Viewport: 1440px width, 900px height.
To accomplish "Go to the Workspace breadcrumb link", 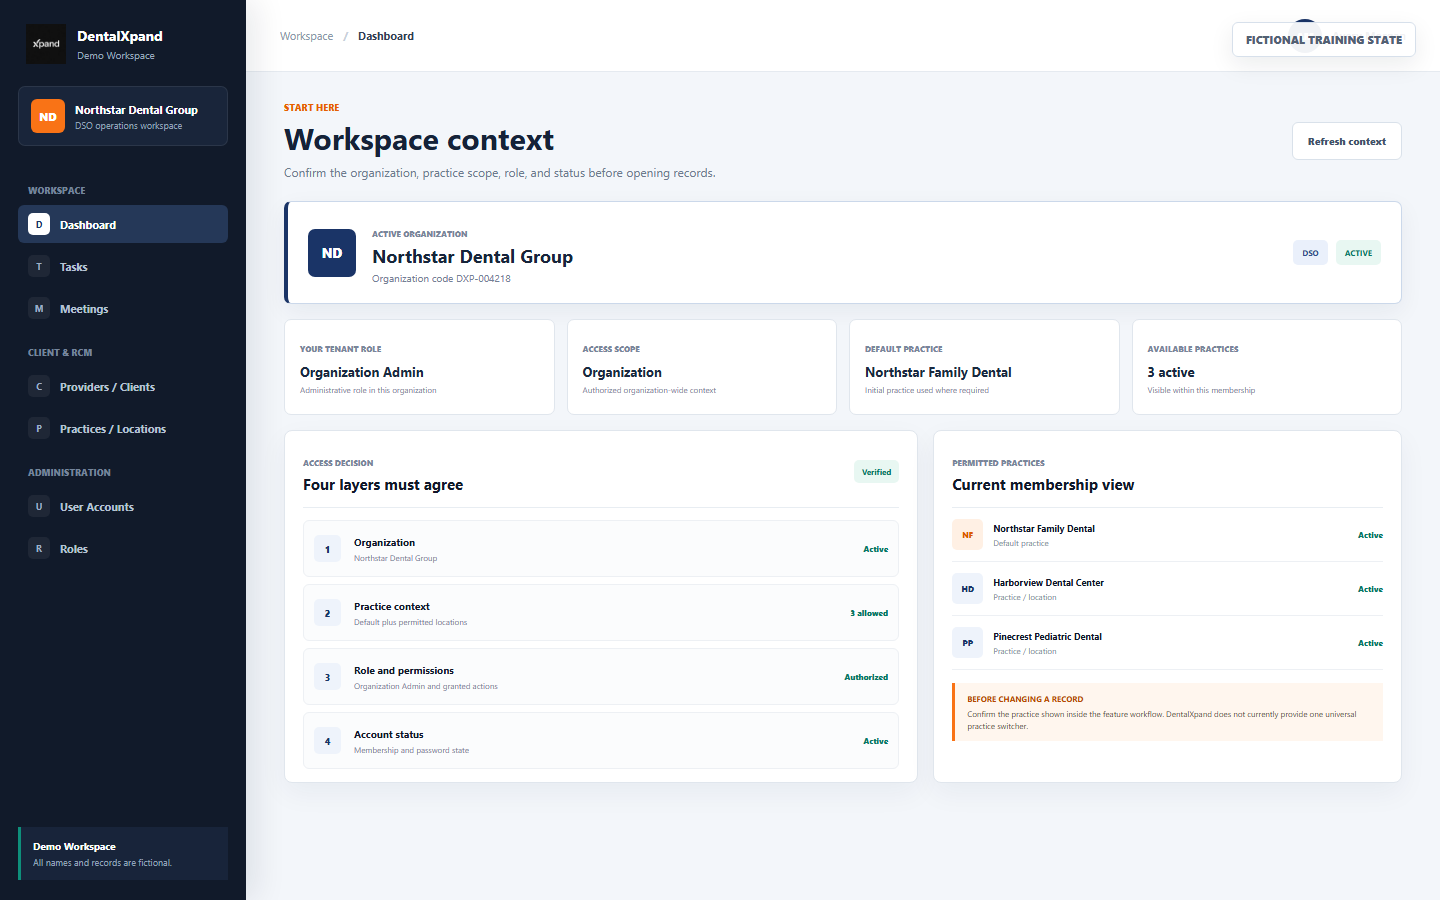I will click(306, 36).
